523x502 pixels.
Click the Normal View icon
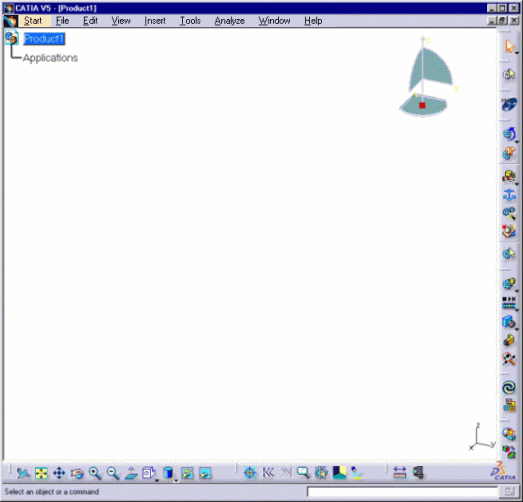click(x=131, y=473)
